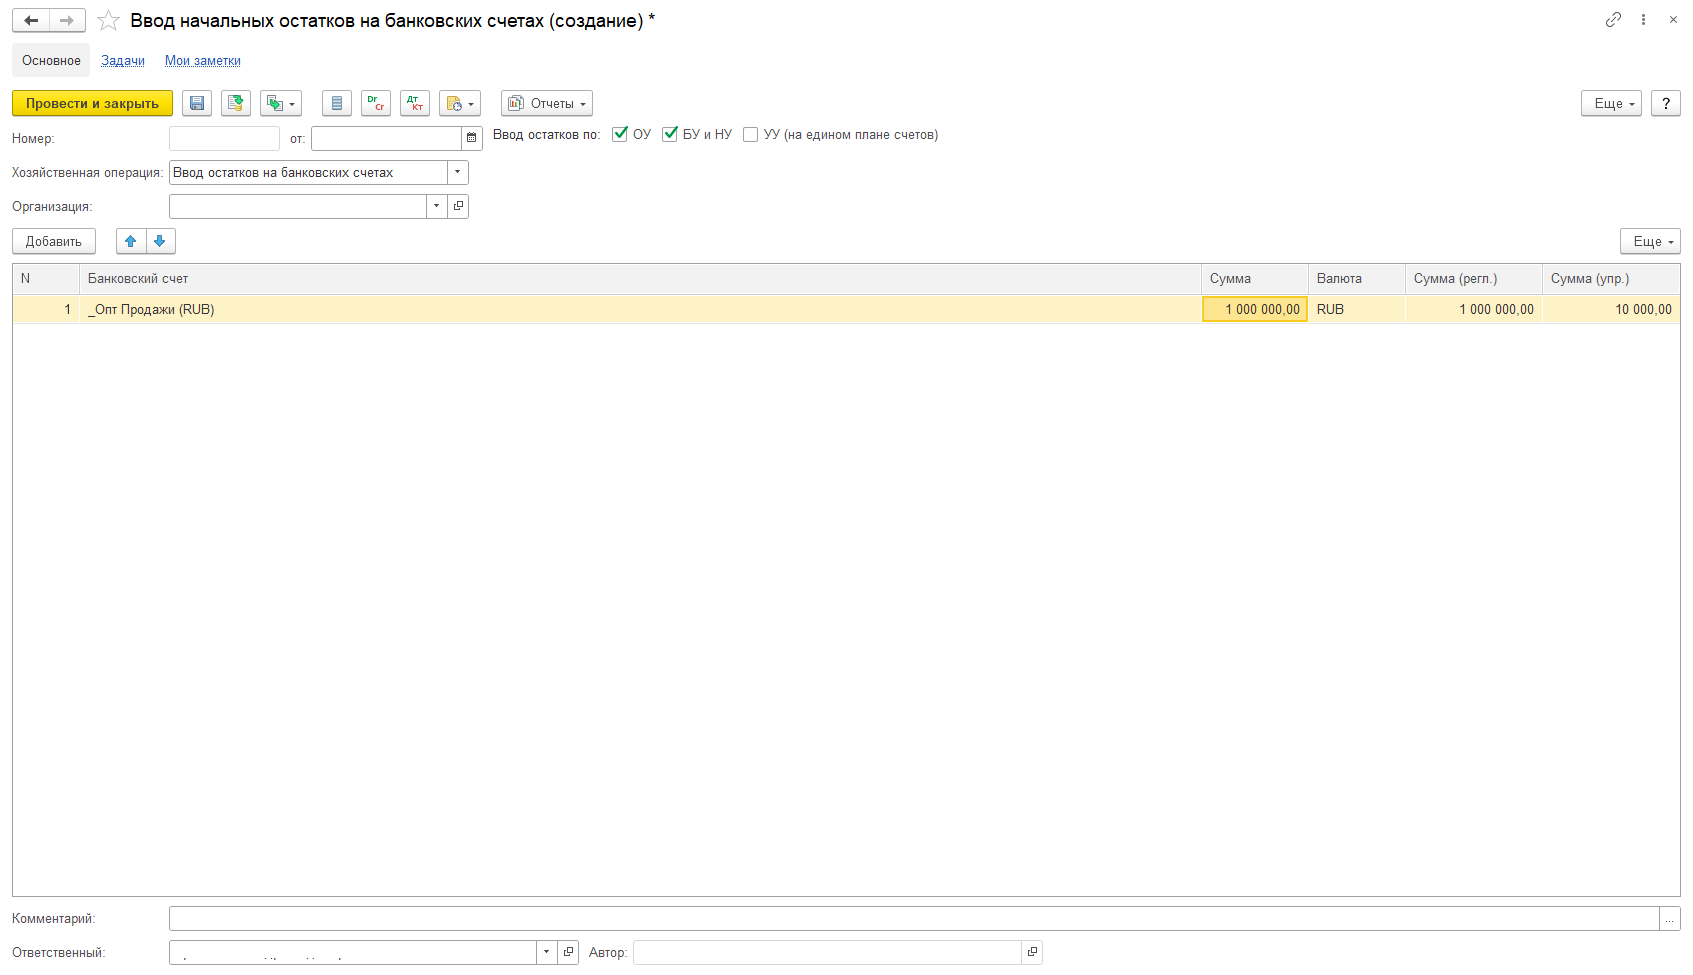The image size is (1693, 975).
Task: Click into the Комментарий input field
Action: point(914,918)
